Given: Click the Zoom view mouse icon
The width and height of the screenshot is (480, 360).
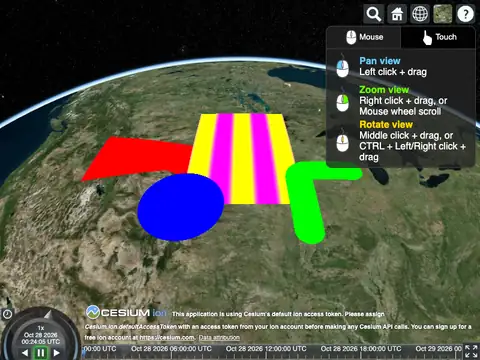Looking at the screenshot, I should coord(342,101).
